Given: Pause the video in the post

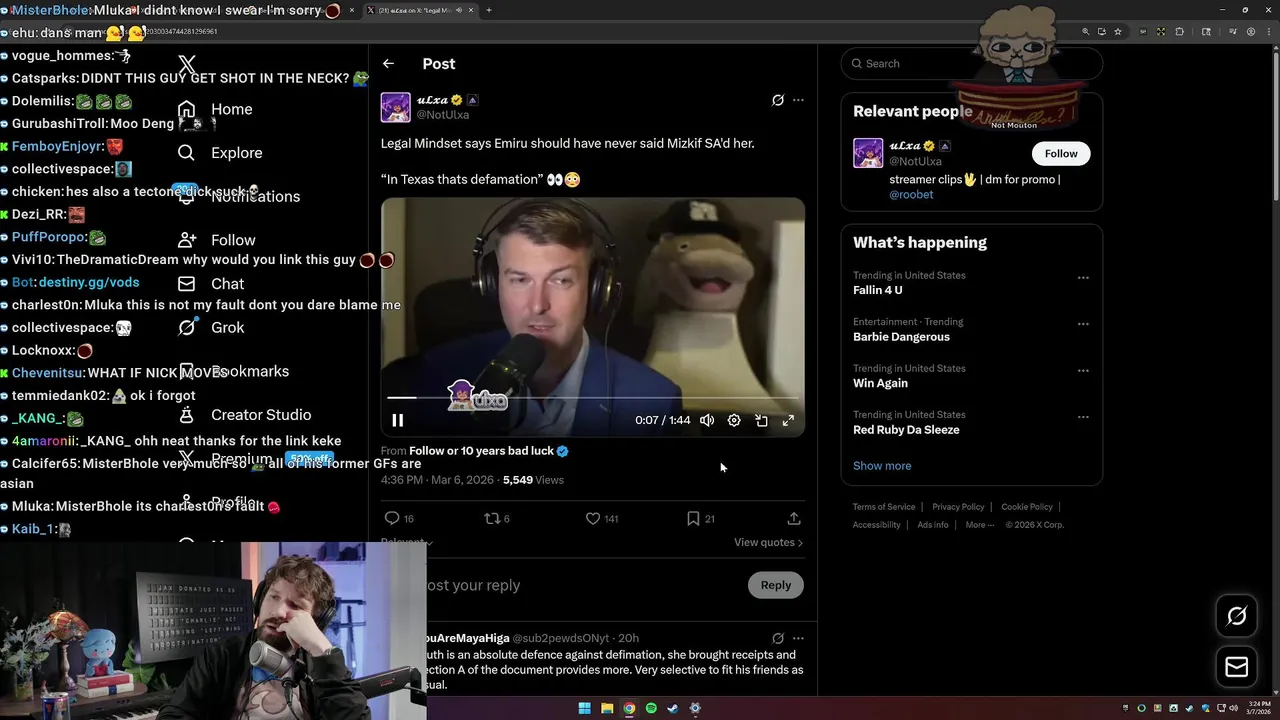Looking at the screenshot, I should pyautogui.click(x=397, y=421).
